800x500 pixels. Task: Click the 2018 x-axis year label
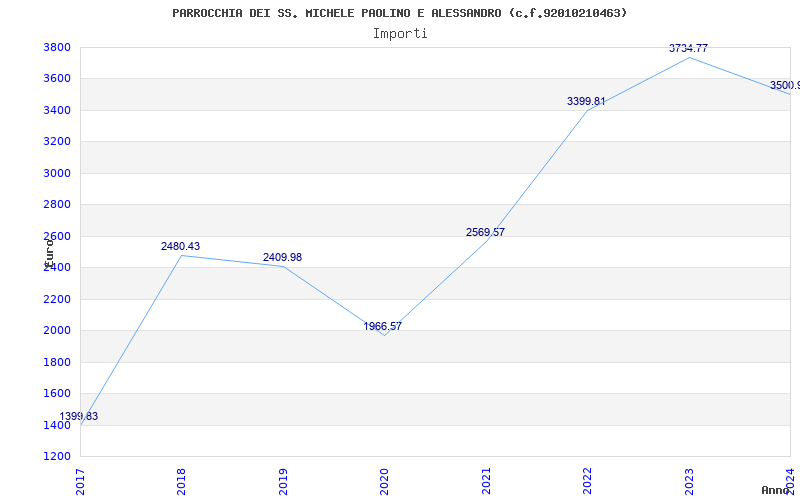pyautogui.click(x=181, y=482)
